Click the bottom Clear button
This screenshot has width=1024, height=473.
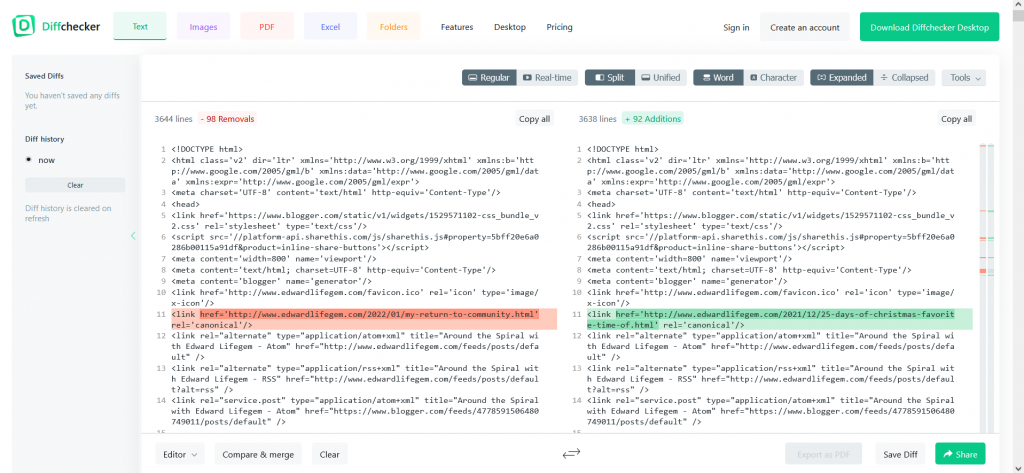click(330, 454)
